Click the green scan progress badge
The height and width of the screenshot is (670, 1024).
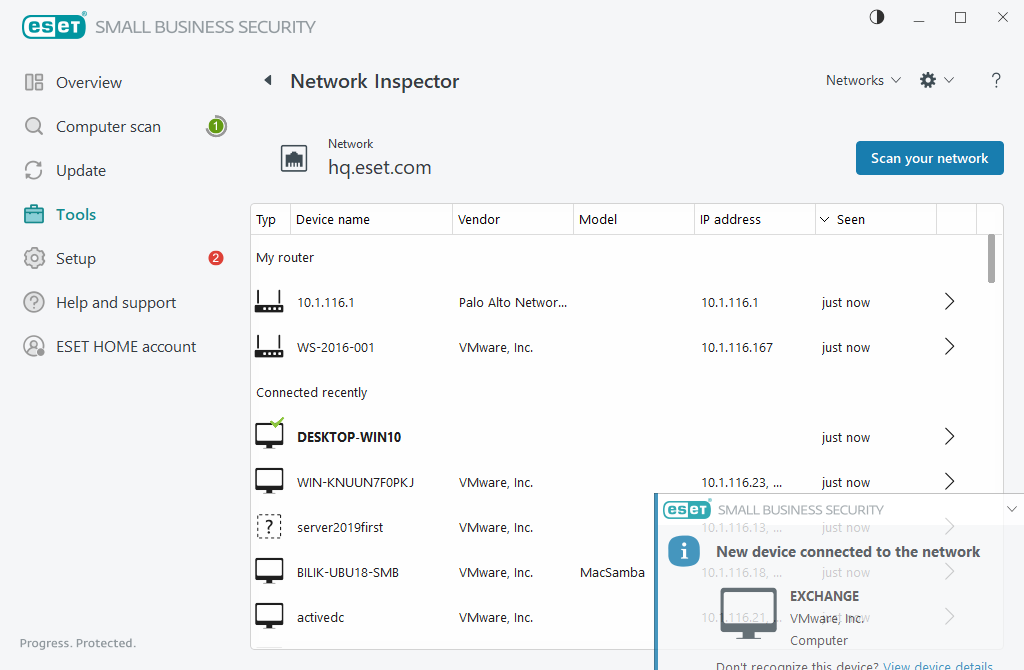point(216,126)
